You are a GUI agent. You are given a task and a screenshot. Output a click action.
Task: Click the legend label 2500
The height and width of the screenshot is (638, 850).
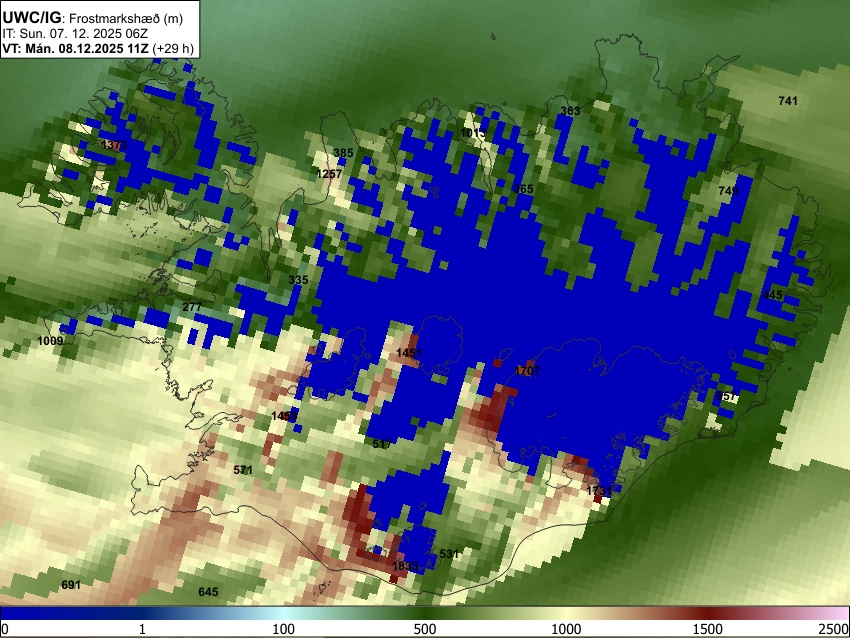click(x=834, y=629)
